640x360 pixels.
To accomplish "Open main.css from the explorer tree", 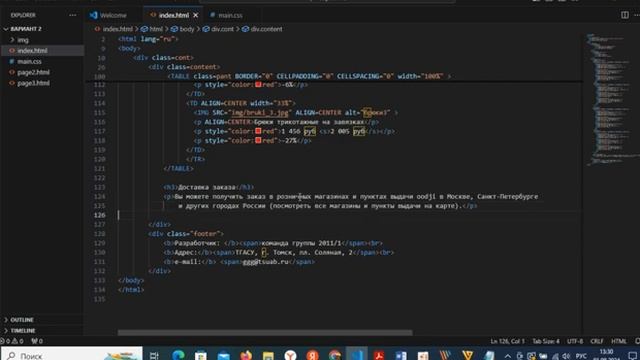I will click(x=29, y=62).
